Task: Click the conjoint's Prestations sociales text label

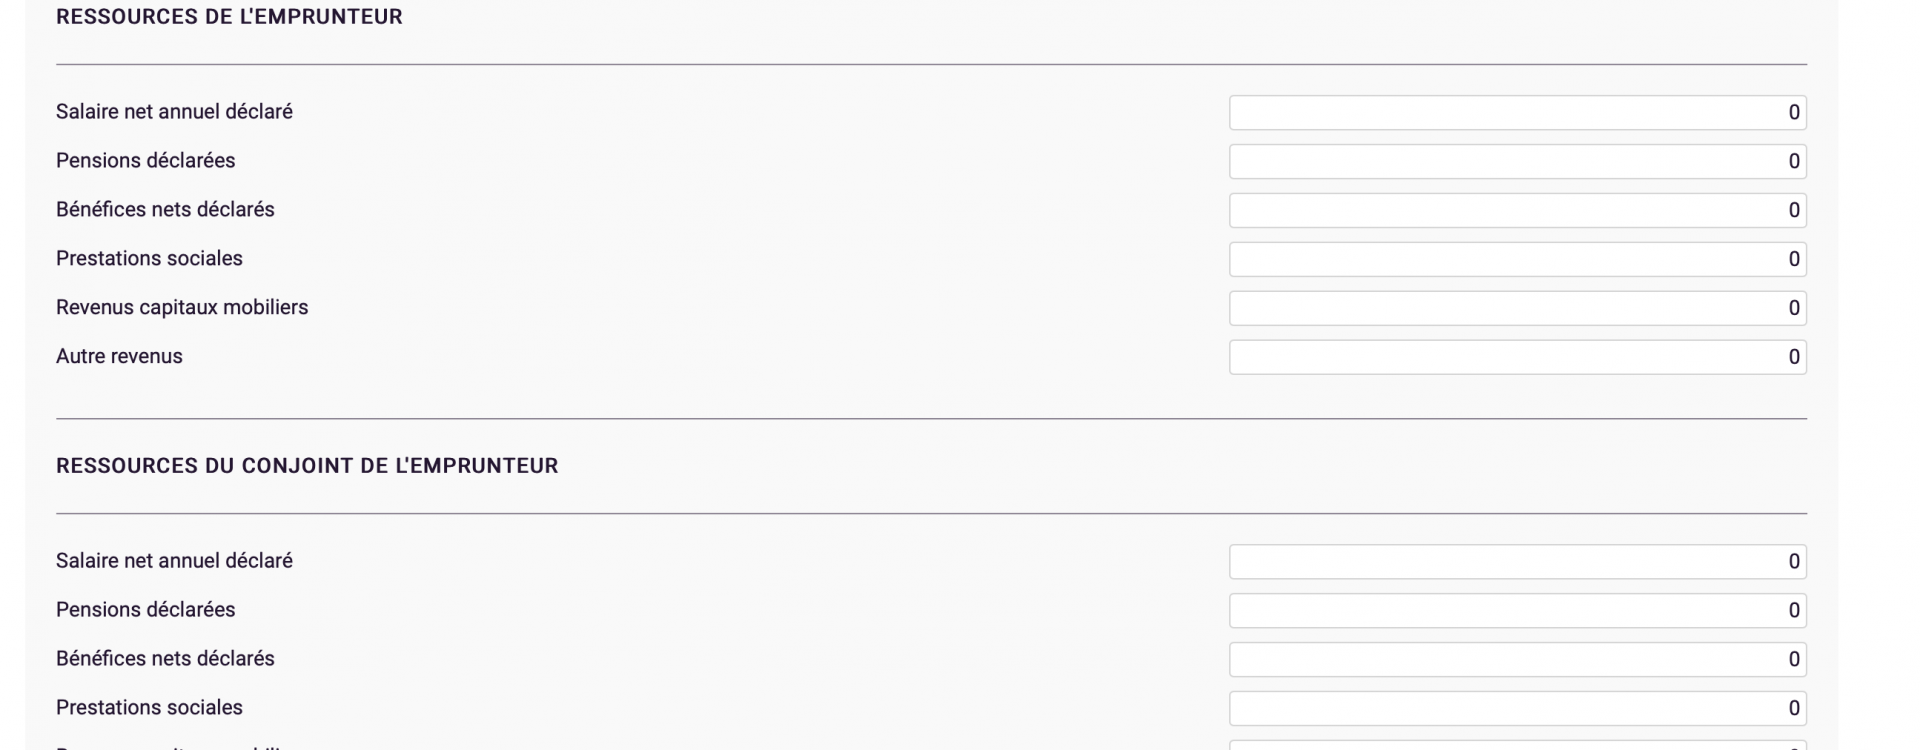Action: point(149,708)
